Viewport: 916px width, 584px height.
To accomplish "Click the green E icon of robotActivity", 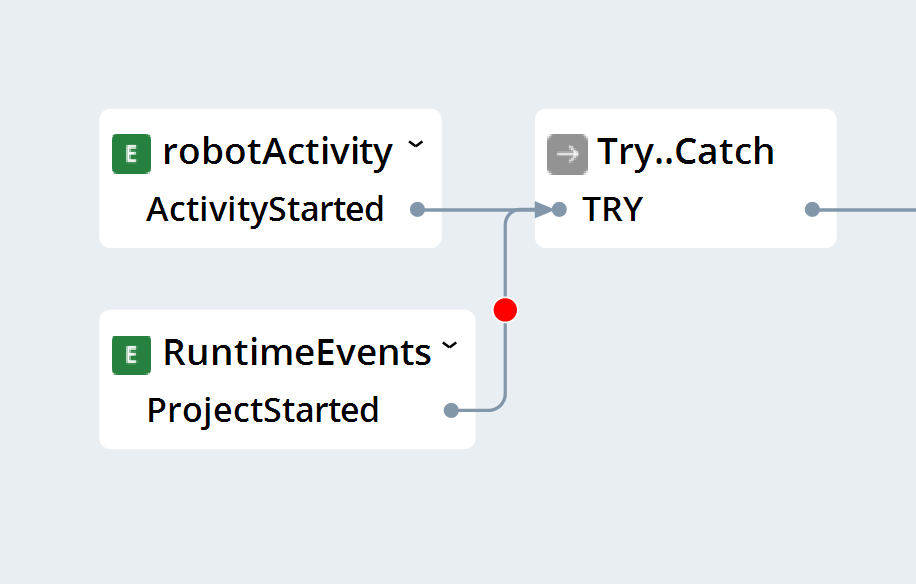I will coord(131,154).
